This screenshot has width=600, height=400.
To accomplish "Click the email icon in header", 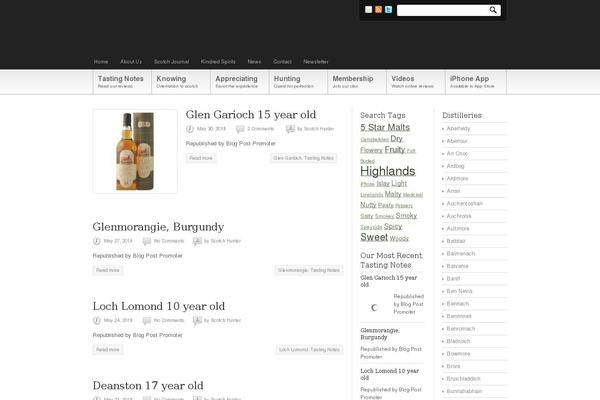I will [x=368, y=10].
